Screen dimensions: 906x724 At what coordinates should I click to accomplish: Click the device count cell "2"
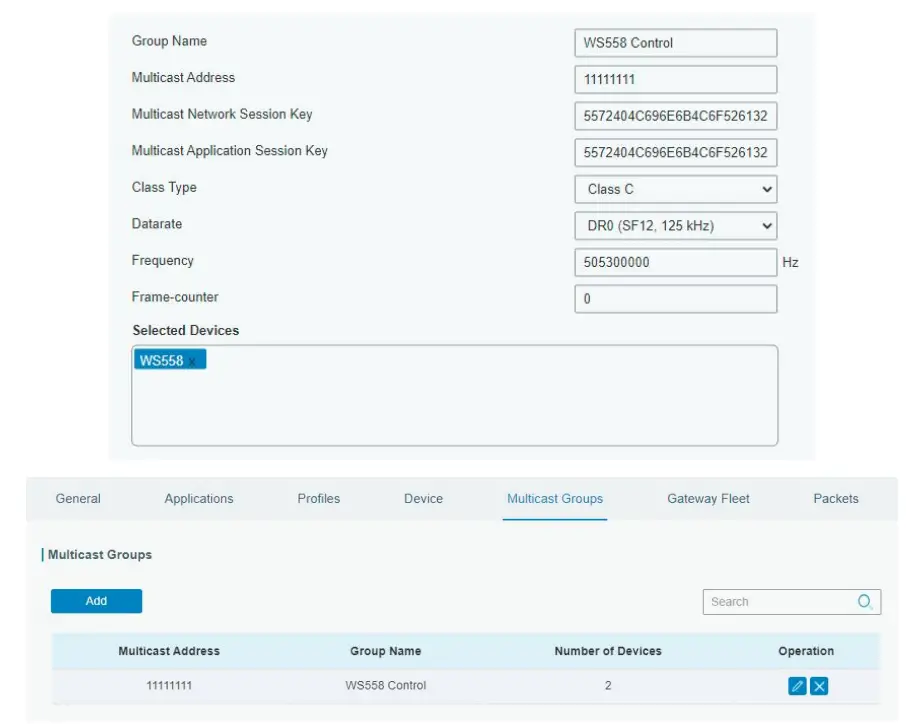tap(608, 686)
